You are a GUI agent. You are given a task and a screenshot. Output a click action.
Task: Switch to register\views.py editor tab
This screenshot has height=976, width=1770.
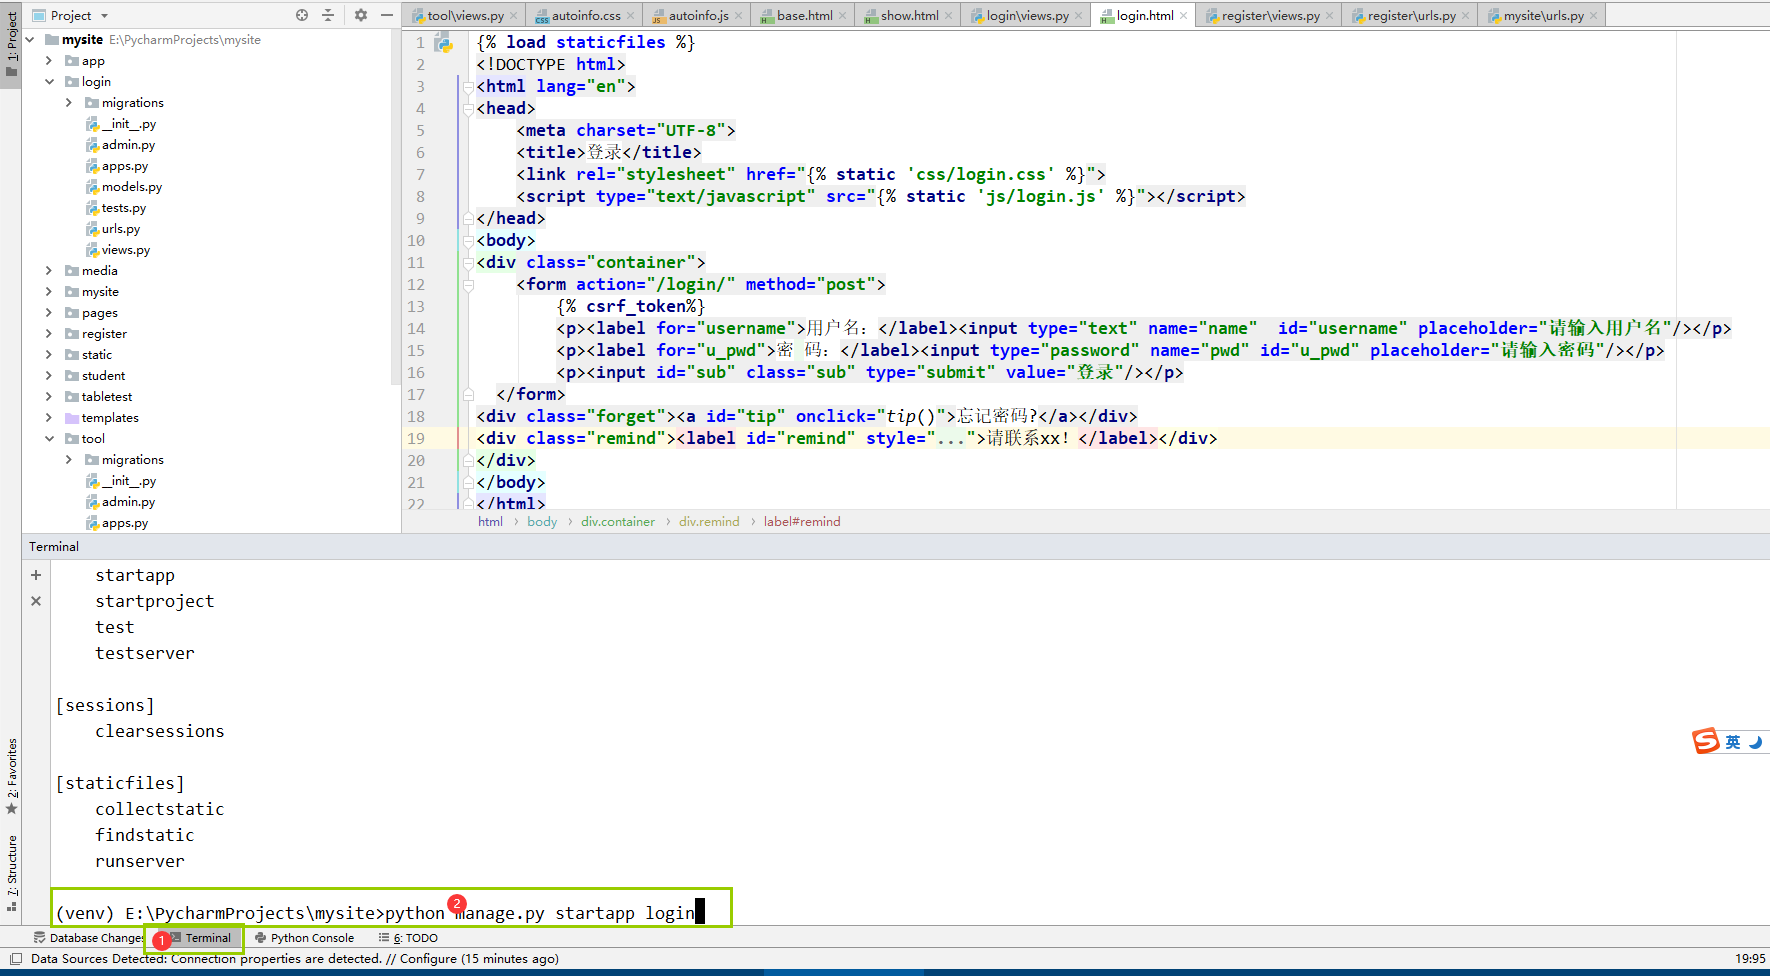click(x=1270, y=15)
